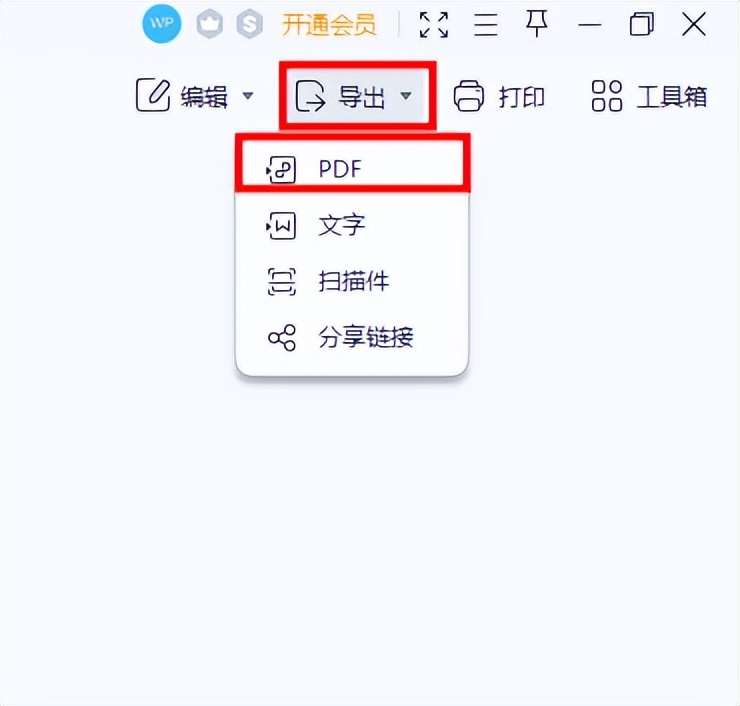Click the share nodes icon

pyautogui.click(x=282, y=338)
